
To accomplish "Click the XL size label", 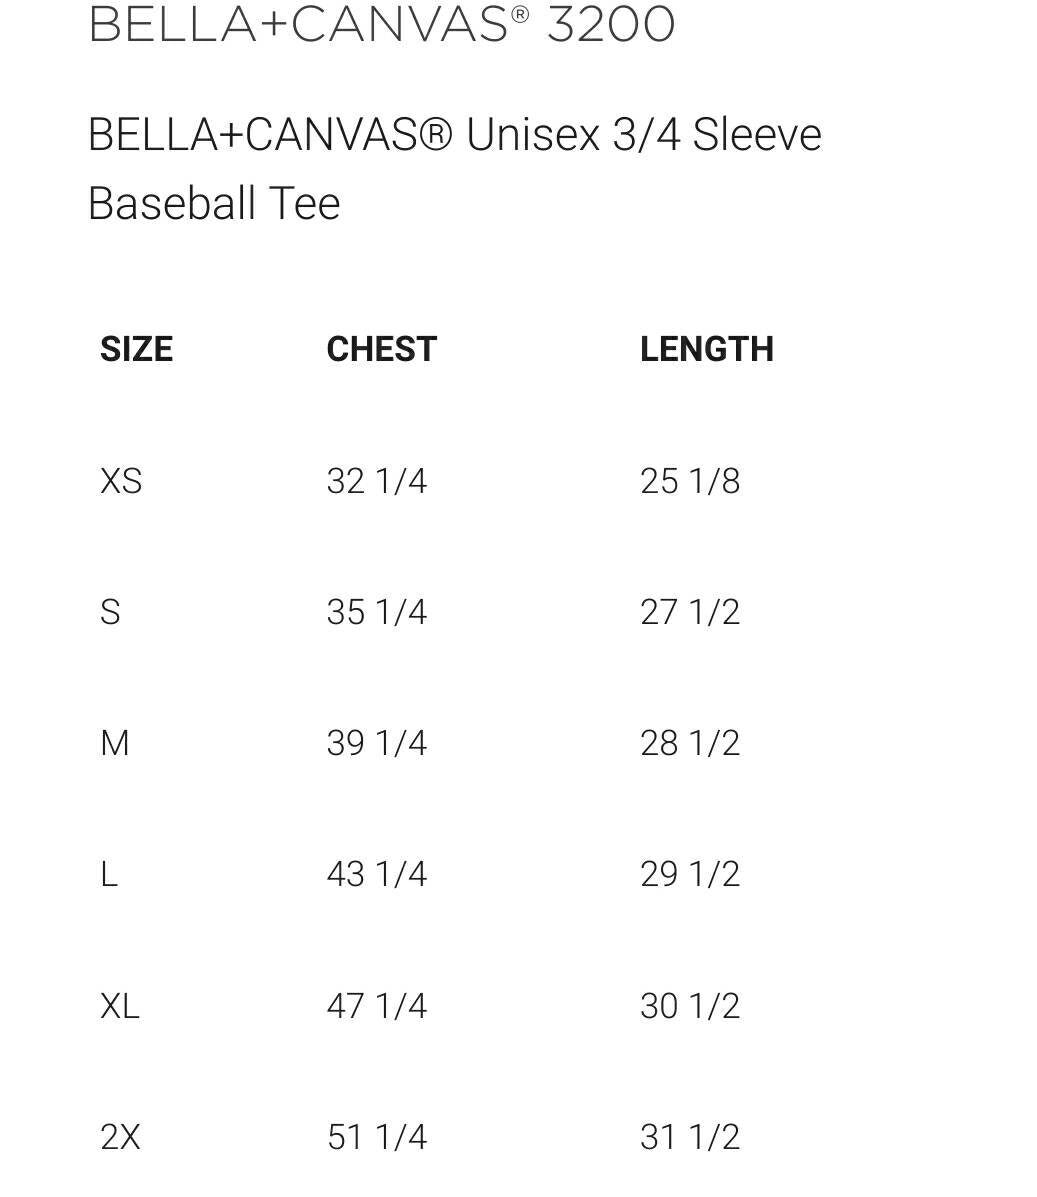I will click(120, 1005).
